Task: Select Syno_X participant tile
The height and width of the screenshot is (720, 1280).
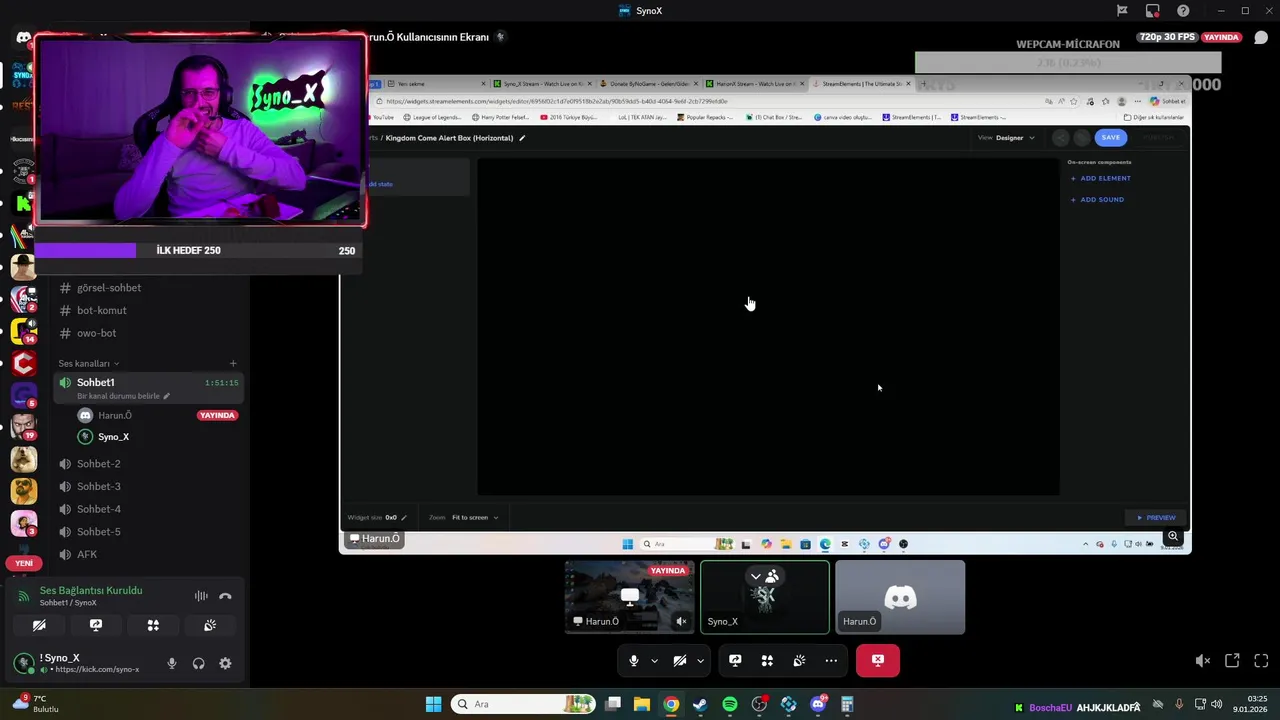Action: (765, 597)
